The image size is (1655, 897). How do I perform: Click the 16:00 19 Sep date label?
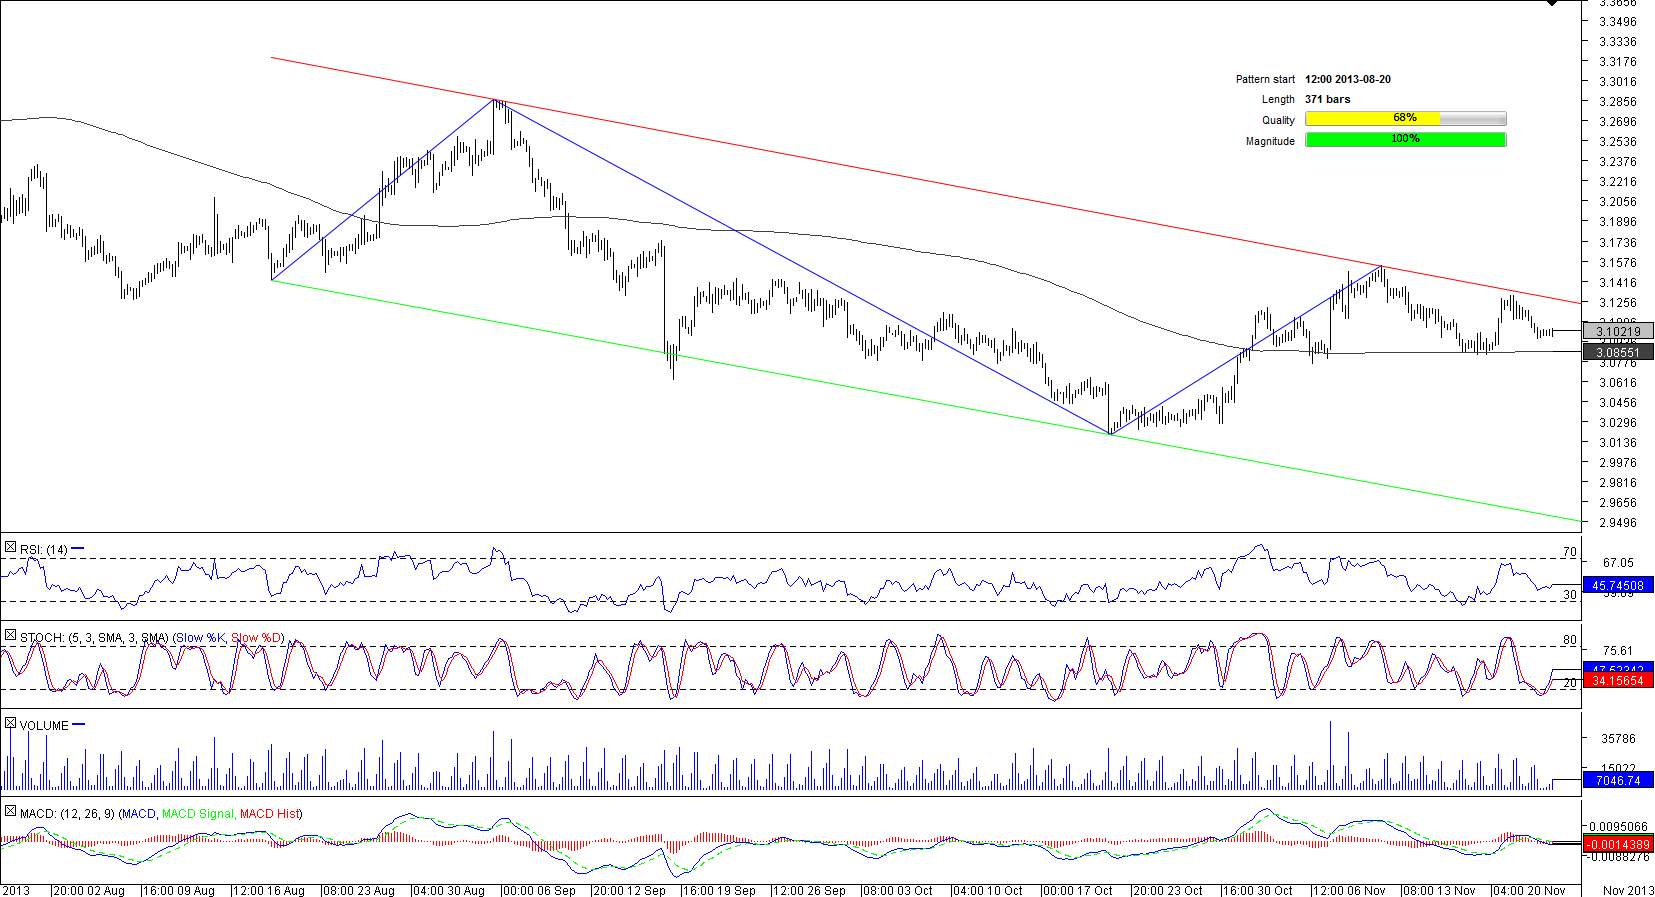point(720,890)
